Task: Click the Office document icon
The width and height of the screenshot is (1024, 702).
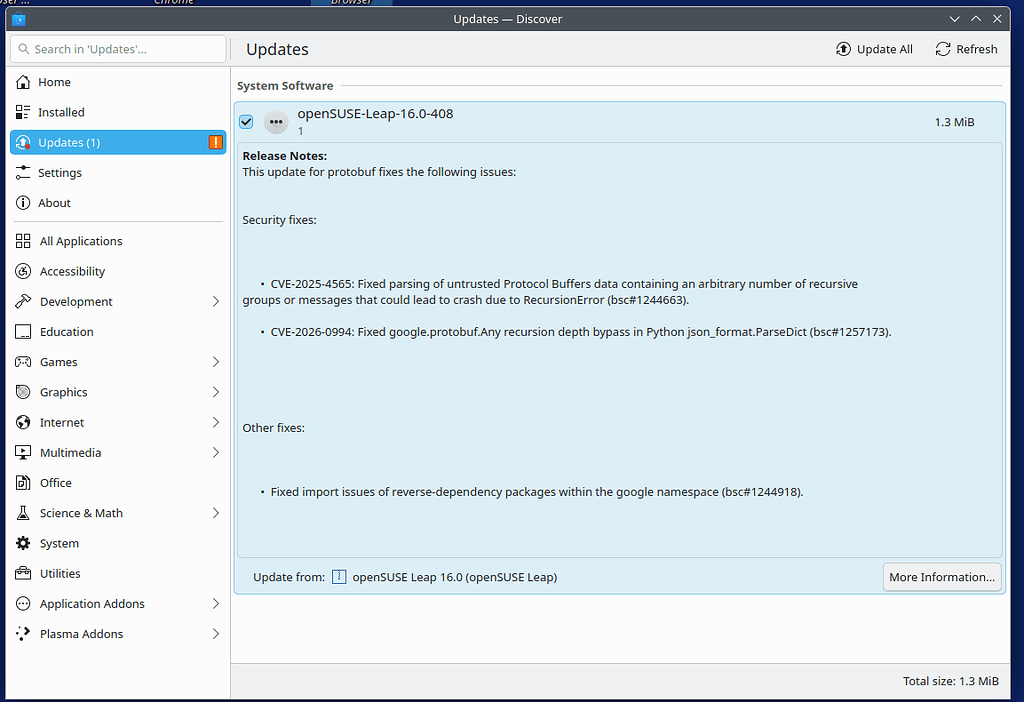Action: point(23,483)
